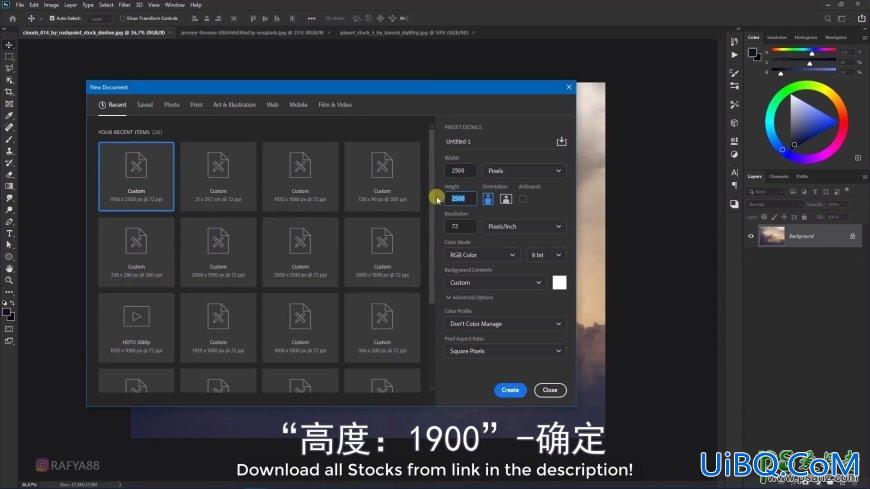Image resolution: width=870 pixels, height=489 pixels.
Task: Open the Adjustments panel icon
Action: 734,154
